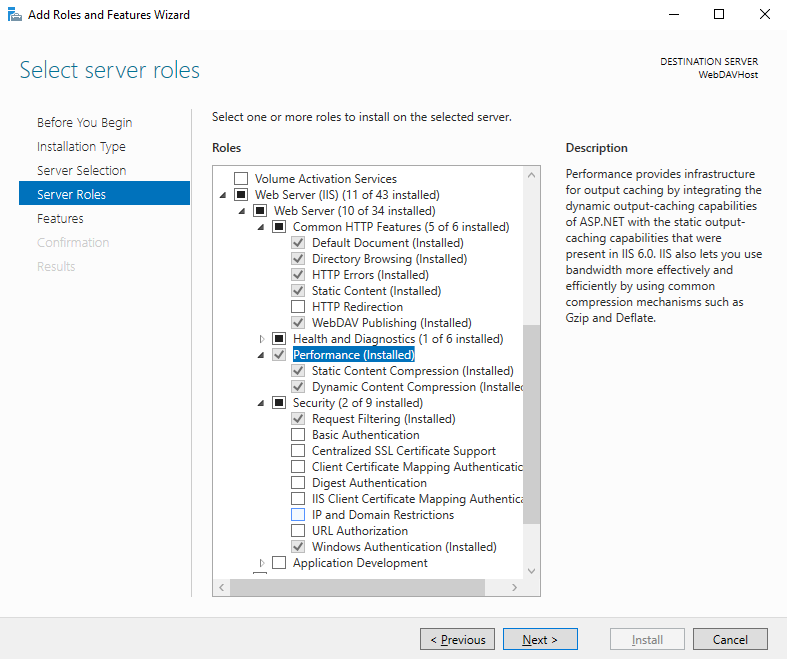The height and width of the screenshot is (659, 787).
Task: Select Static Content (Installed) item
Action: pyautogui.click(x=376, y=291)
